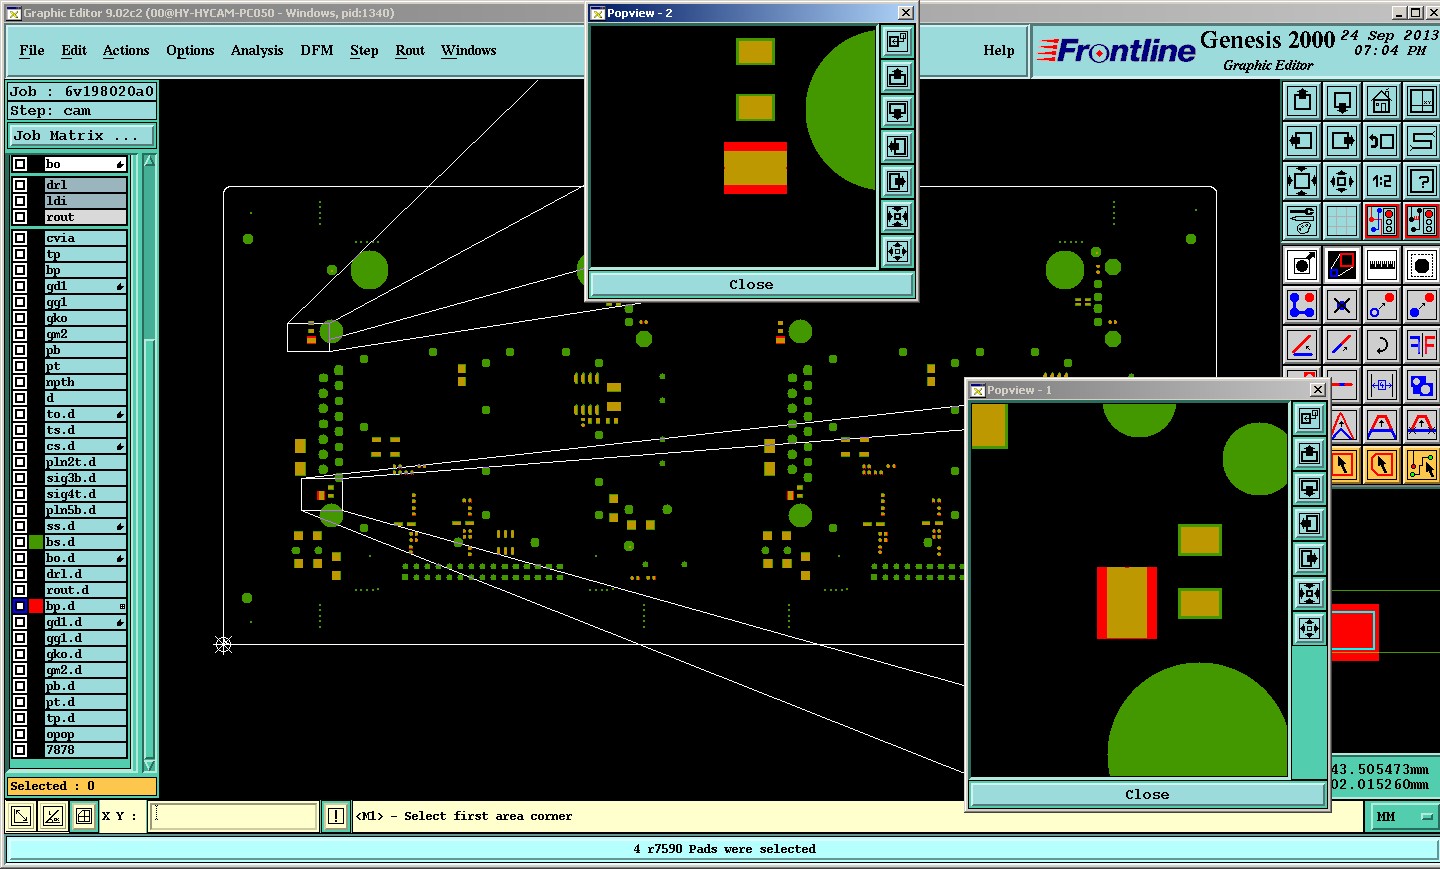Select the layer name mpth
The width and height of the screenshot is (1440, 869).
(x=86, y=382)
